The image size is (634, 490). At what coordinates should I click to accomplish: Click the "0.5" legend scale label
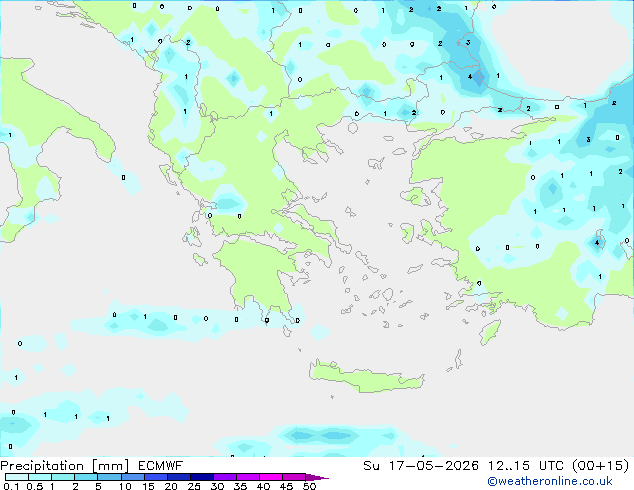pyautogui.click(x=35, y=486)
